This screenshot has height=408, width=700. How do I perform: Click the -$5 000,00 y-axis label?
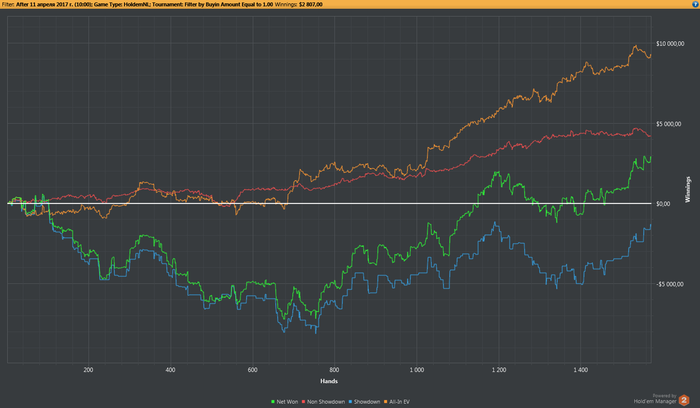[x=669, y=284]
